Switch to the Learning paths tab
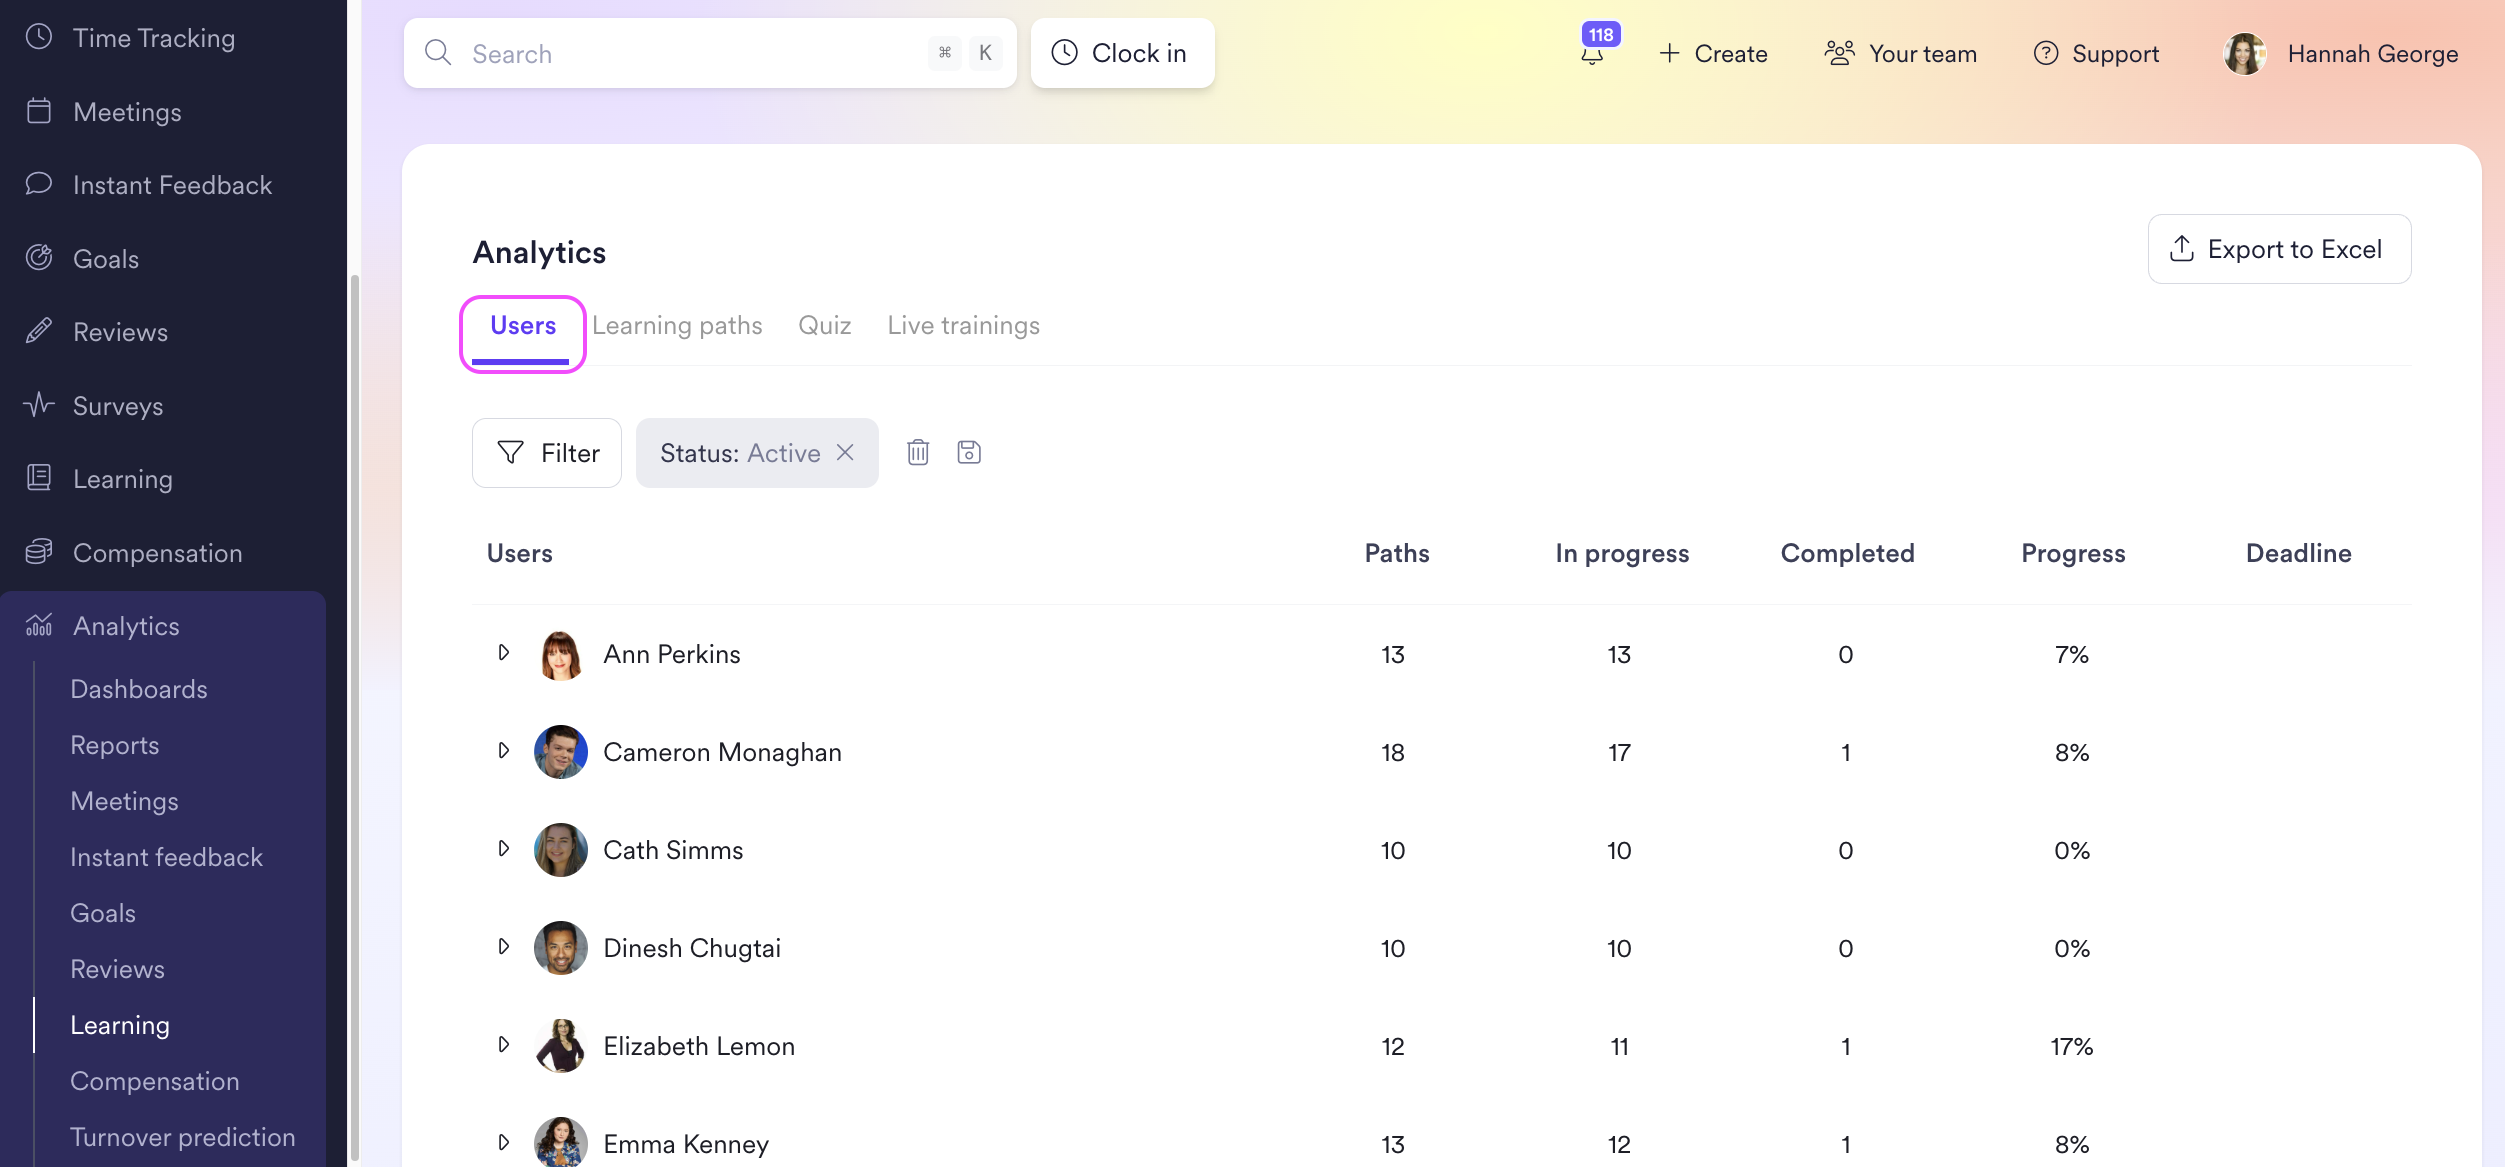This screenshot has height=1167, width=2505. click(677, 326)
